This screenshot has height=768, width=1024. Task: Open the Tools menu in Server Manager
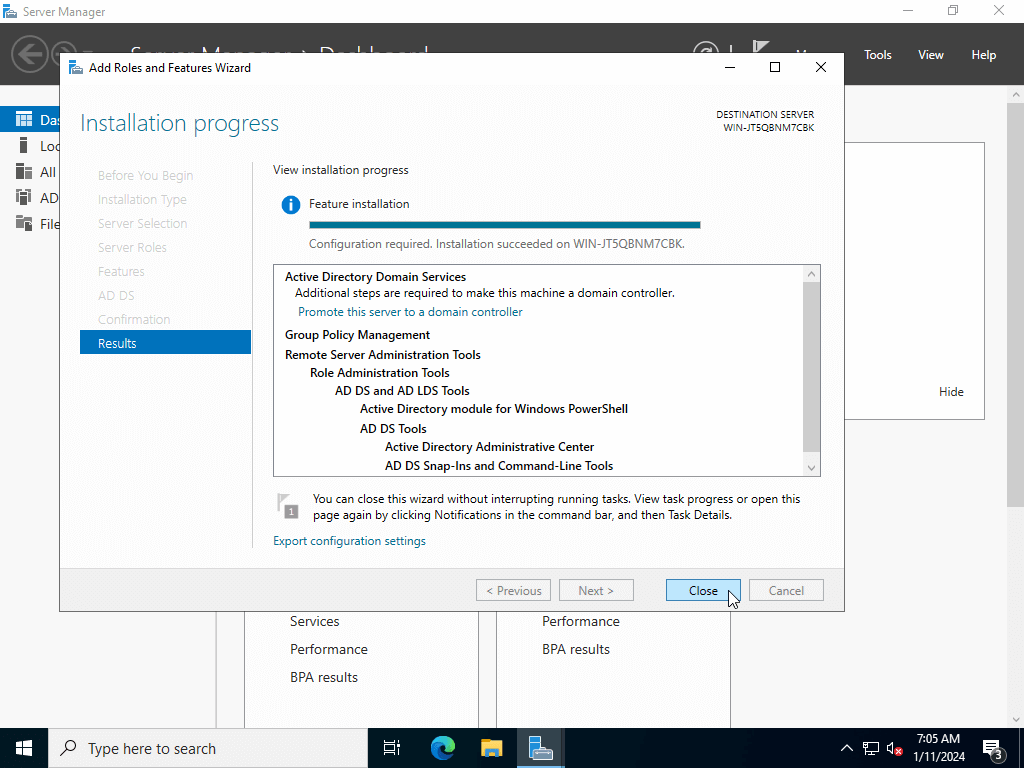[x=878, y=55]
